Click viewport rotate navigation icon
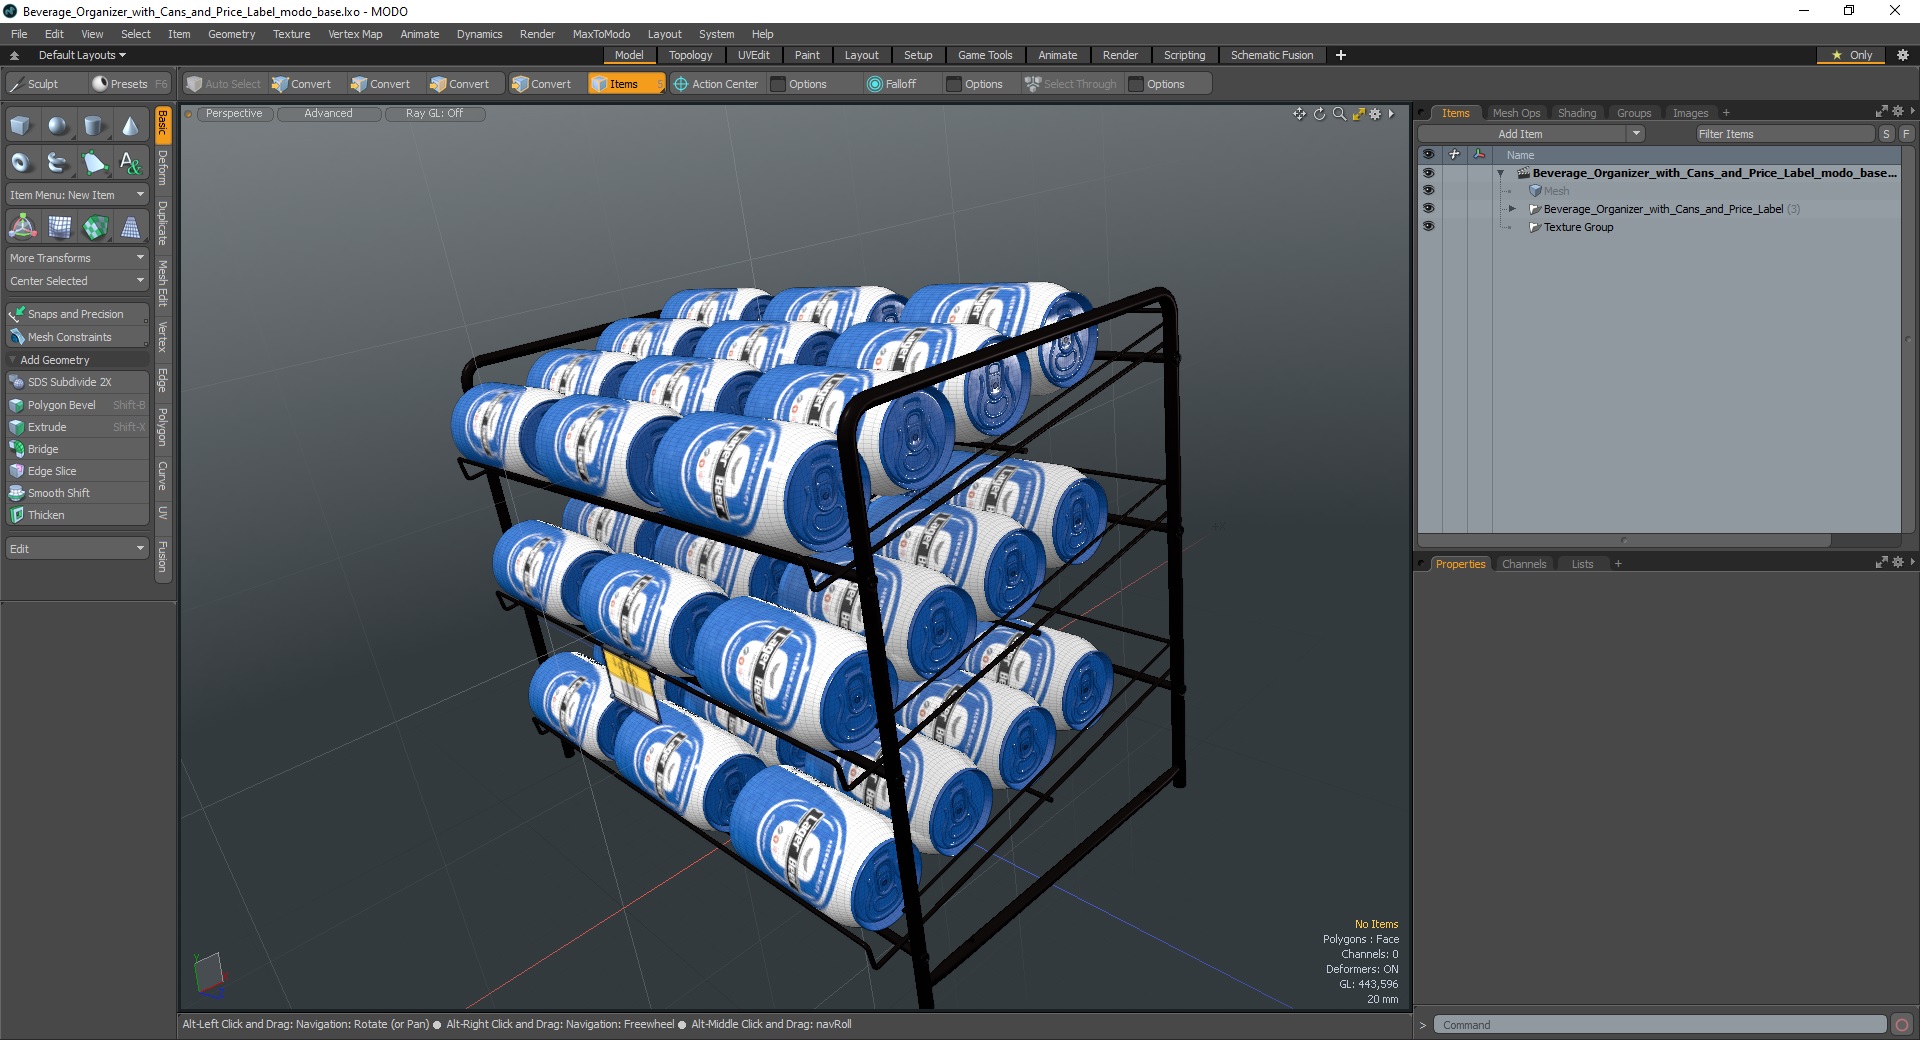 [1319, 114]
